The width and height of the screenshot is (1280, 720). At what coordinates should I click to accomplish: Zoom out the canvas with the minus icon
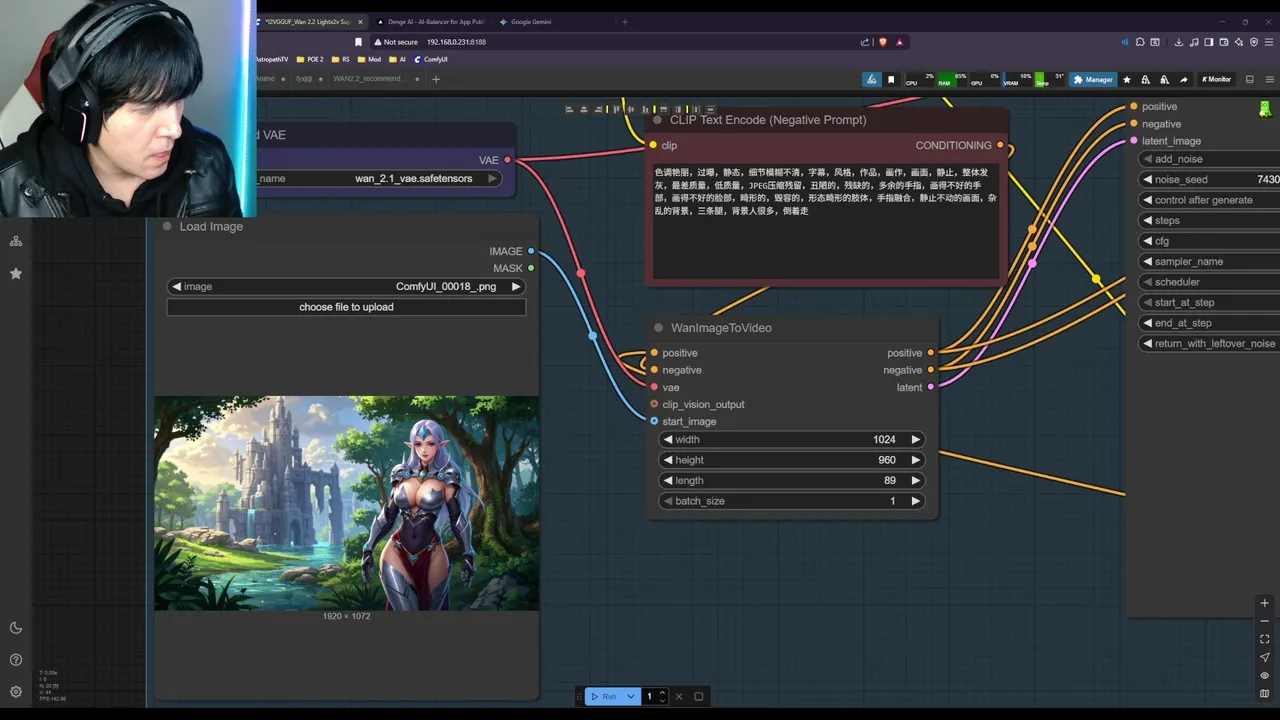pos(1264,621)
